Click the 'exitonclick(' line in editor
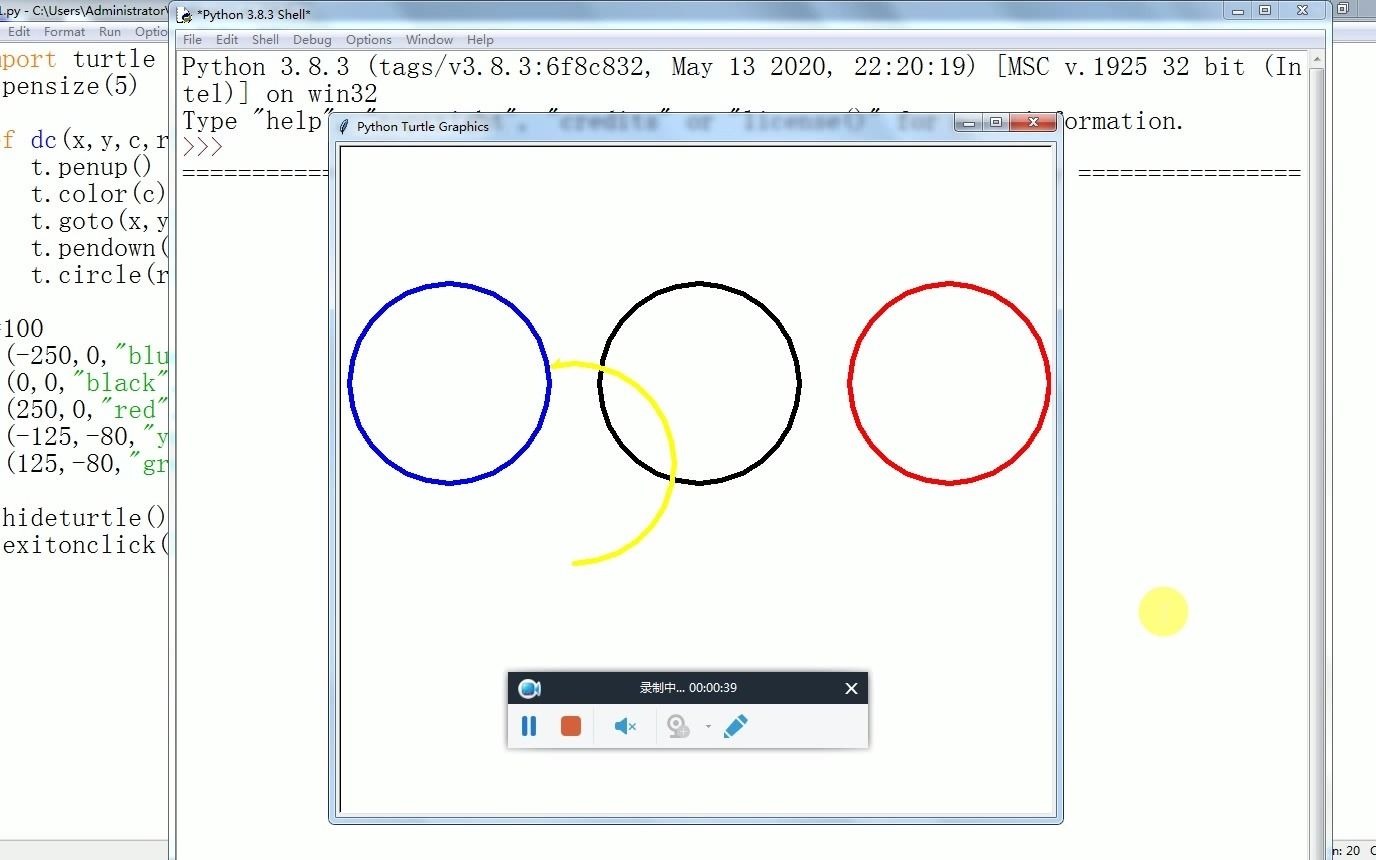The image size is (1376, 860). 85,545
